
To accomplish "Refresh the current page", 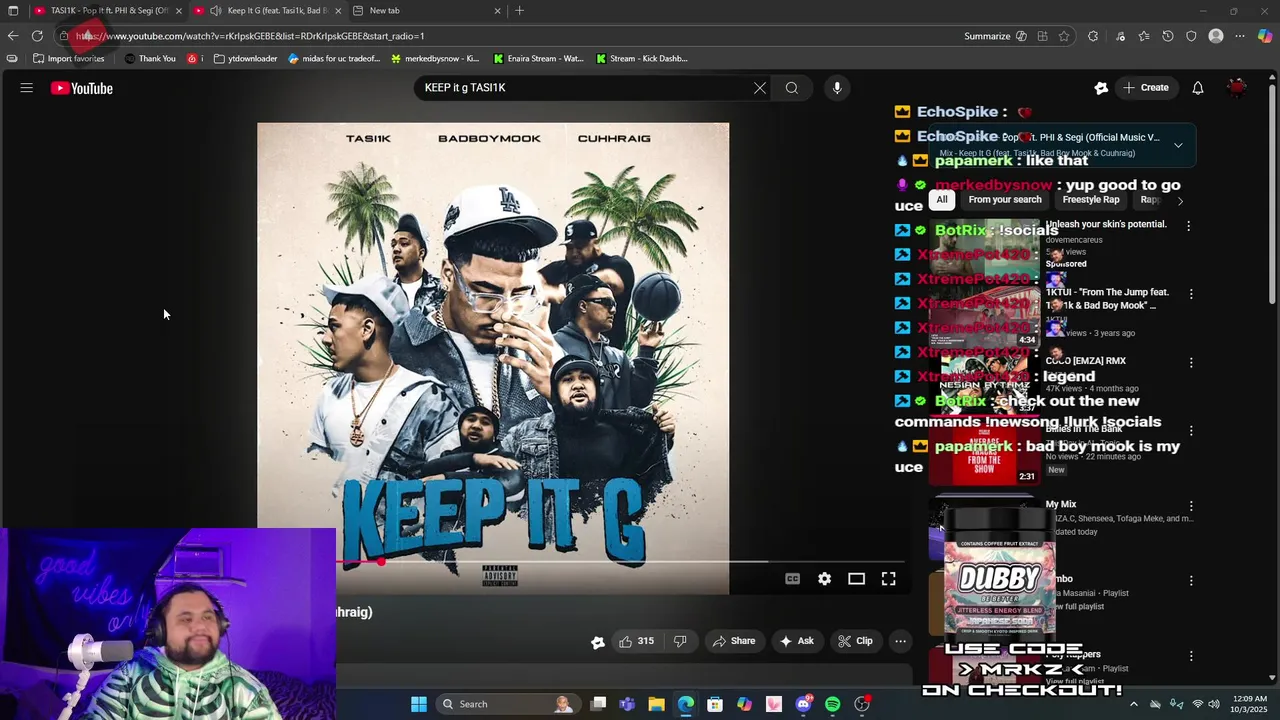I will (x=37, y=36).
